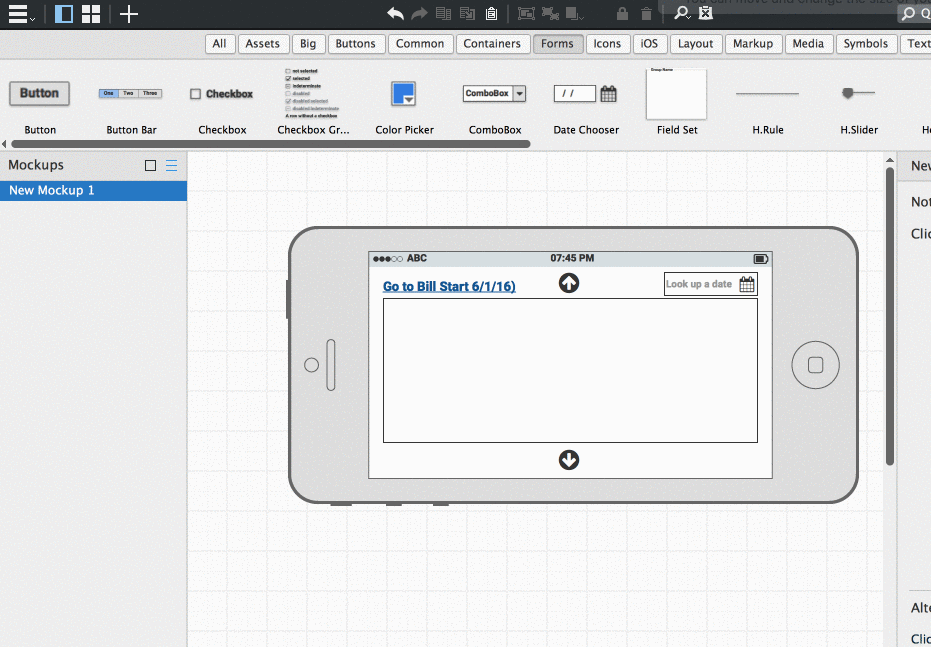Show the iOS category
The image size is (931, 647).
(649, 44)
